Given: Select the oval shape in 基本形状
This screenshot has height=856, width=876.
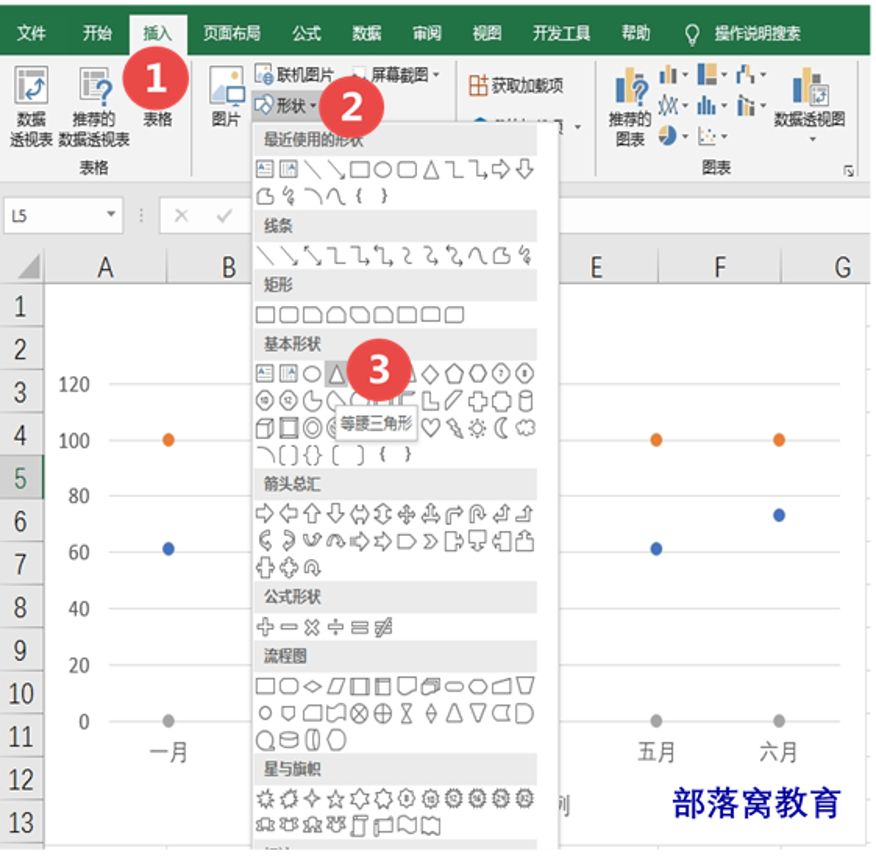Looking at the screenshot, I should point(312,374).
